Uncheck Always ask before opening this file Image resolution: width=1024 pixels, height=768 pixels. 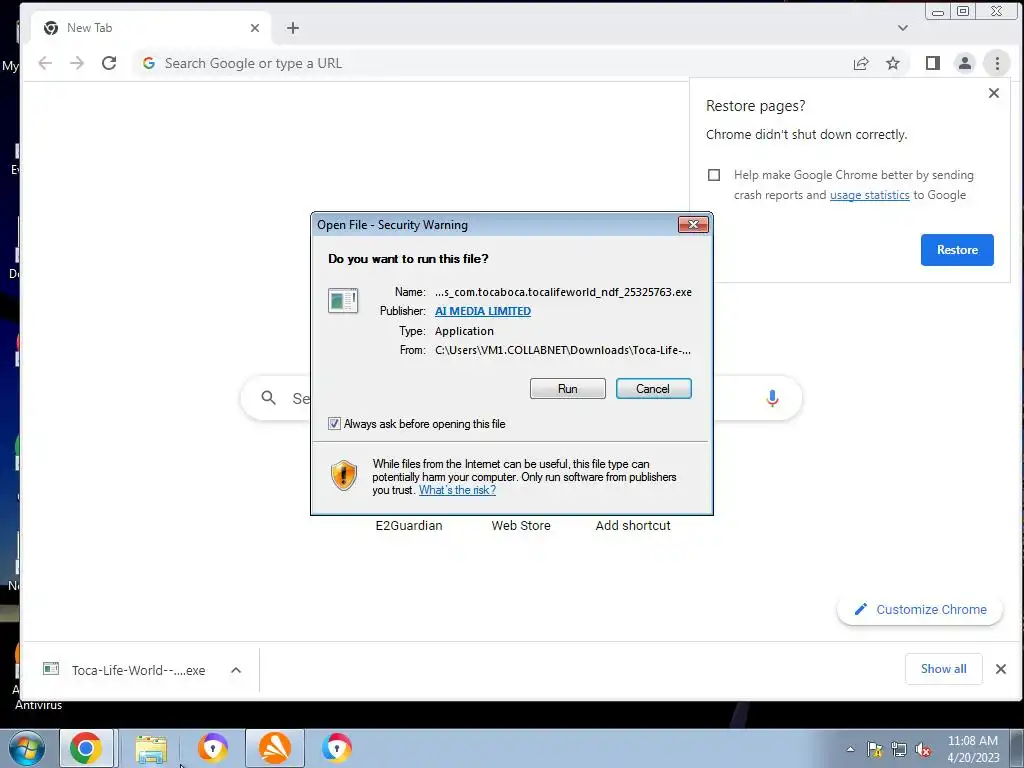pyautogui.click(x=334, y=424)
